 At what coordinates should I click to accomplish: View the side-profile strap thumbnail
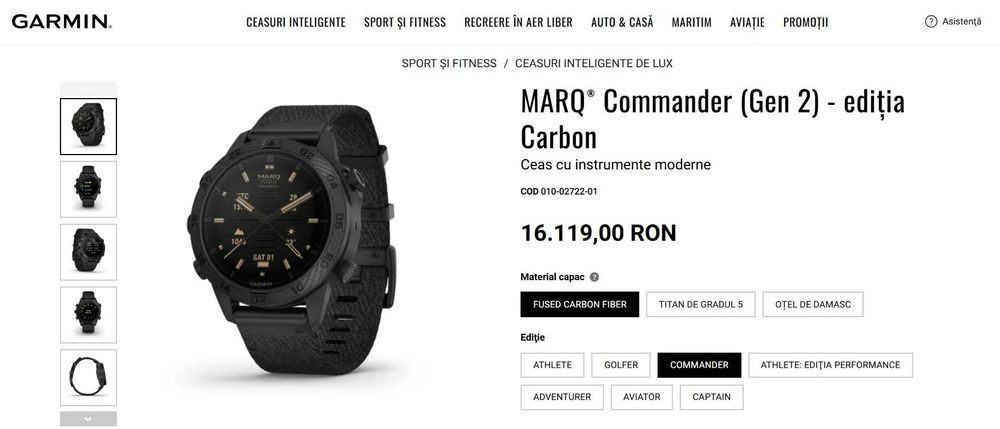(88, 377)
